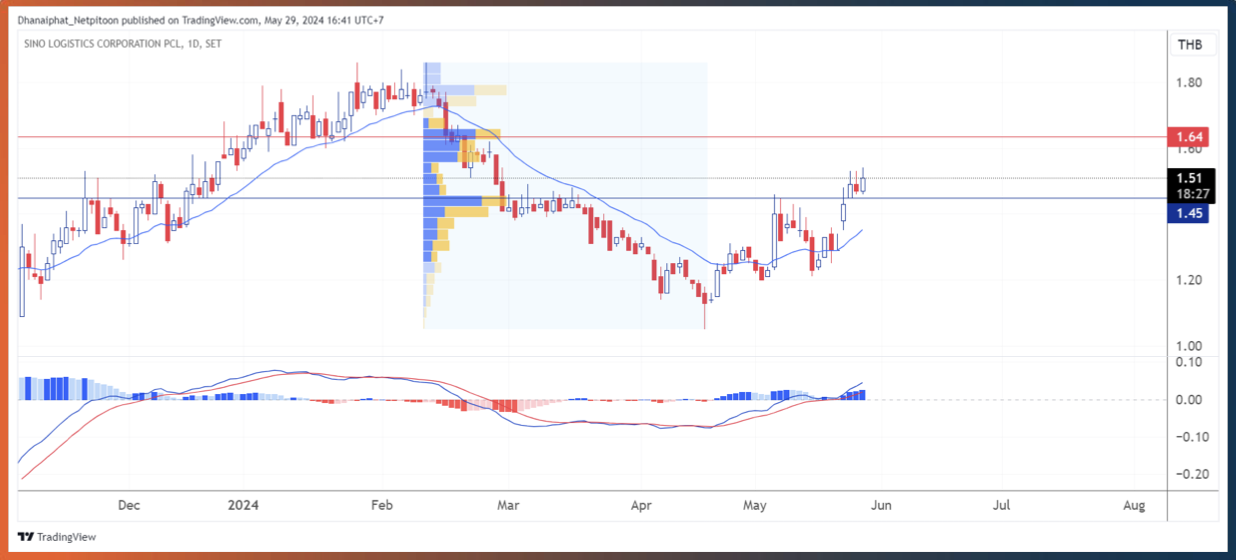
Task: Click the Feb label on time axis
Action: [382, 506]
